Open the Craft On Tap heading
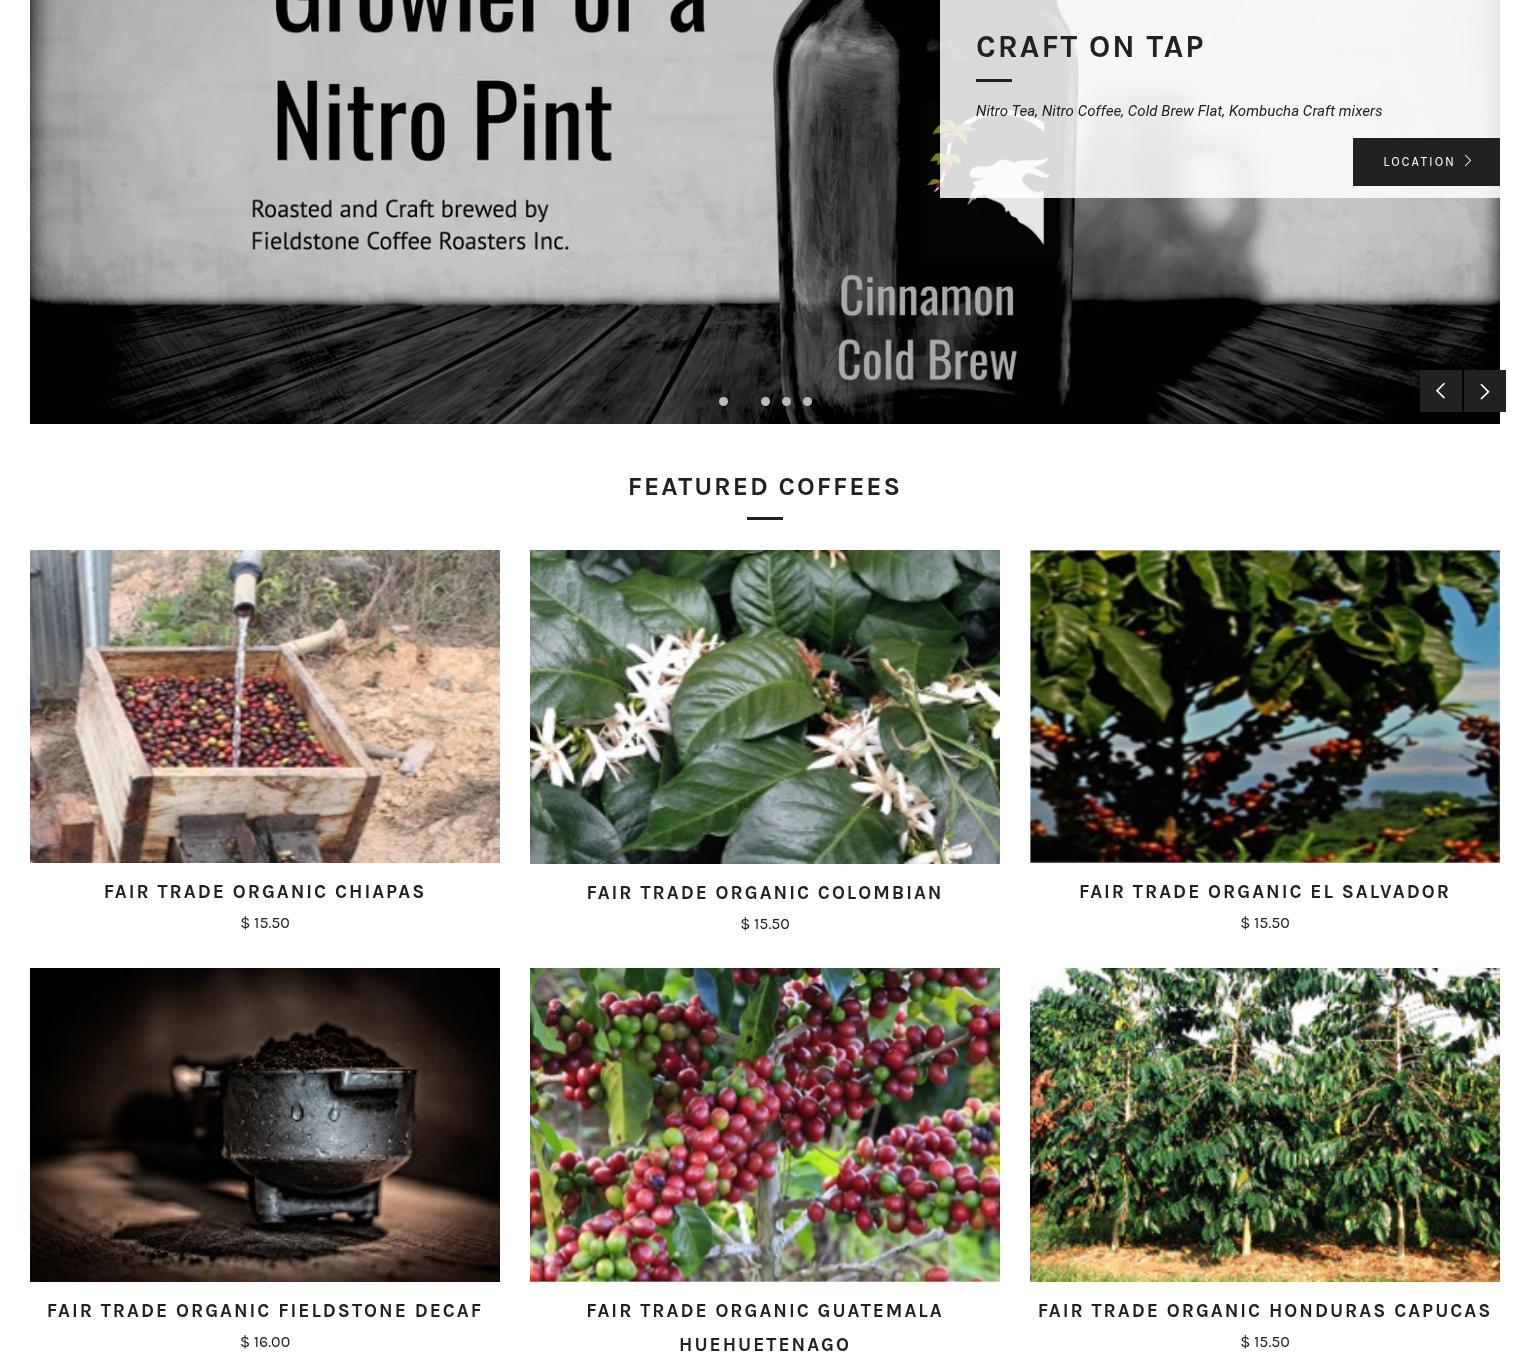 (1090, 47)
